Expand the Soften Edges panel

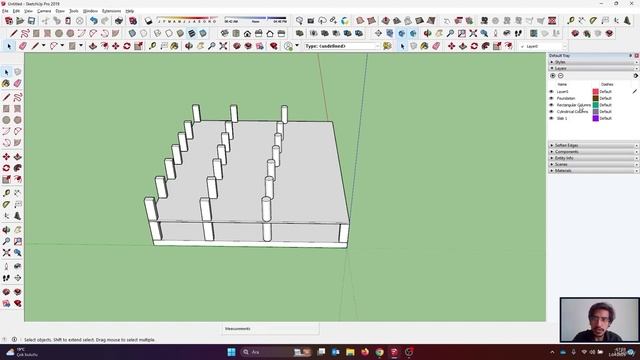(x=593, y=145)
